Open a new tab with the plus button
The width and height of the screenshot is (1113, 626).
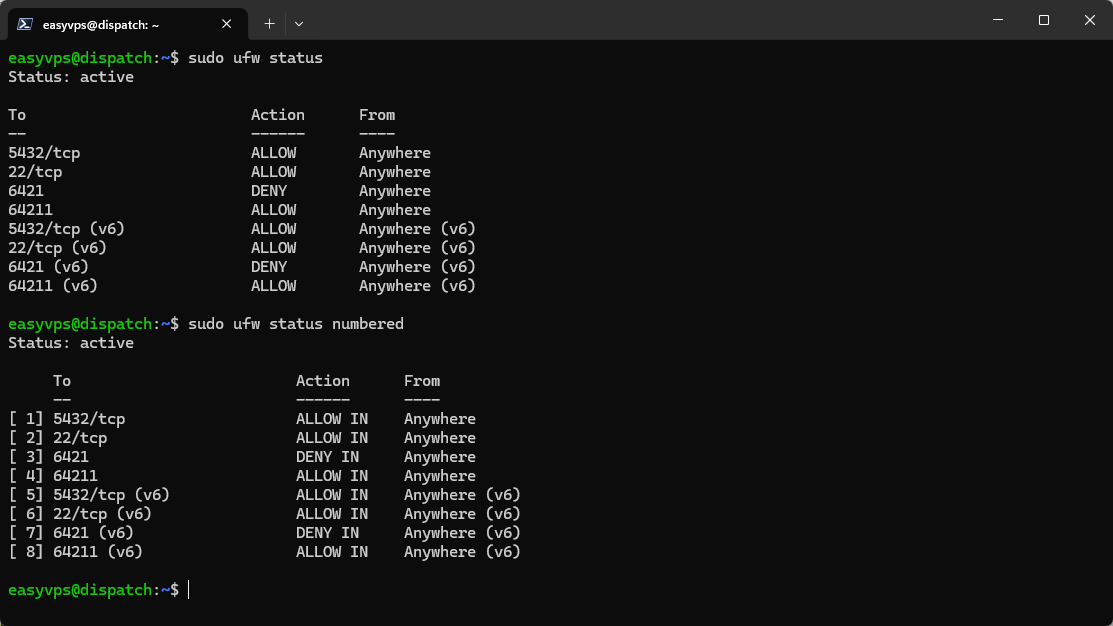tap(269, 24)
